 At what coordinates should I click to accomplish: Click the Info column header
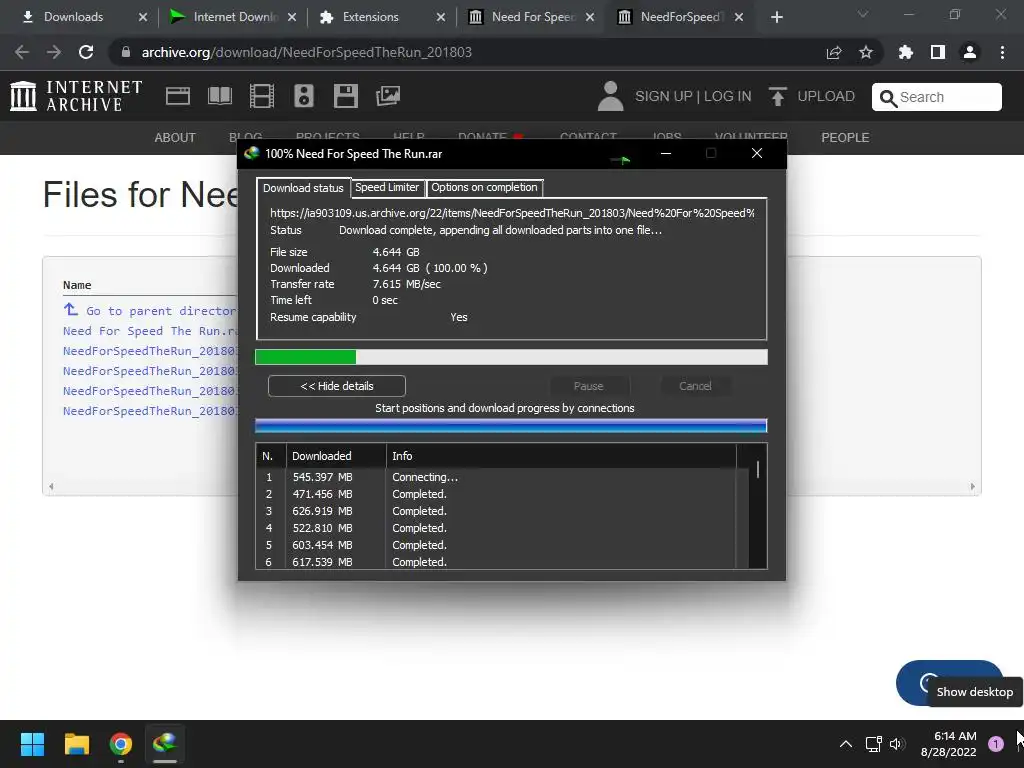(561, 456)
